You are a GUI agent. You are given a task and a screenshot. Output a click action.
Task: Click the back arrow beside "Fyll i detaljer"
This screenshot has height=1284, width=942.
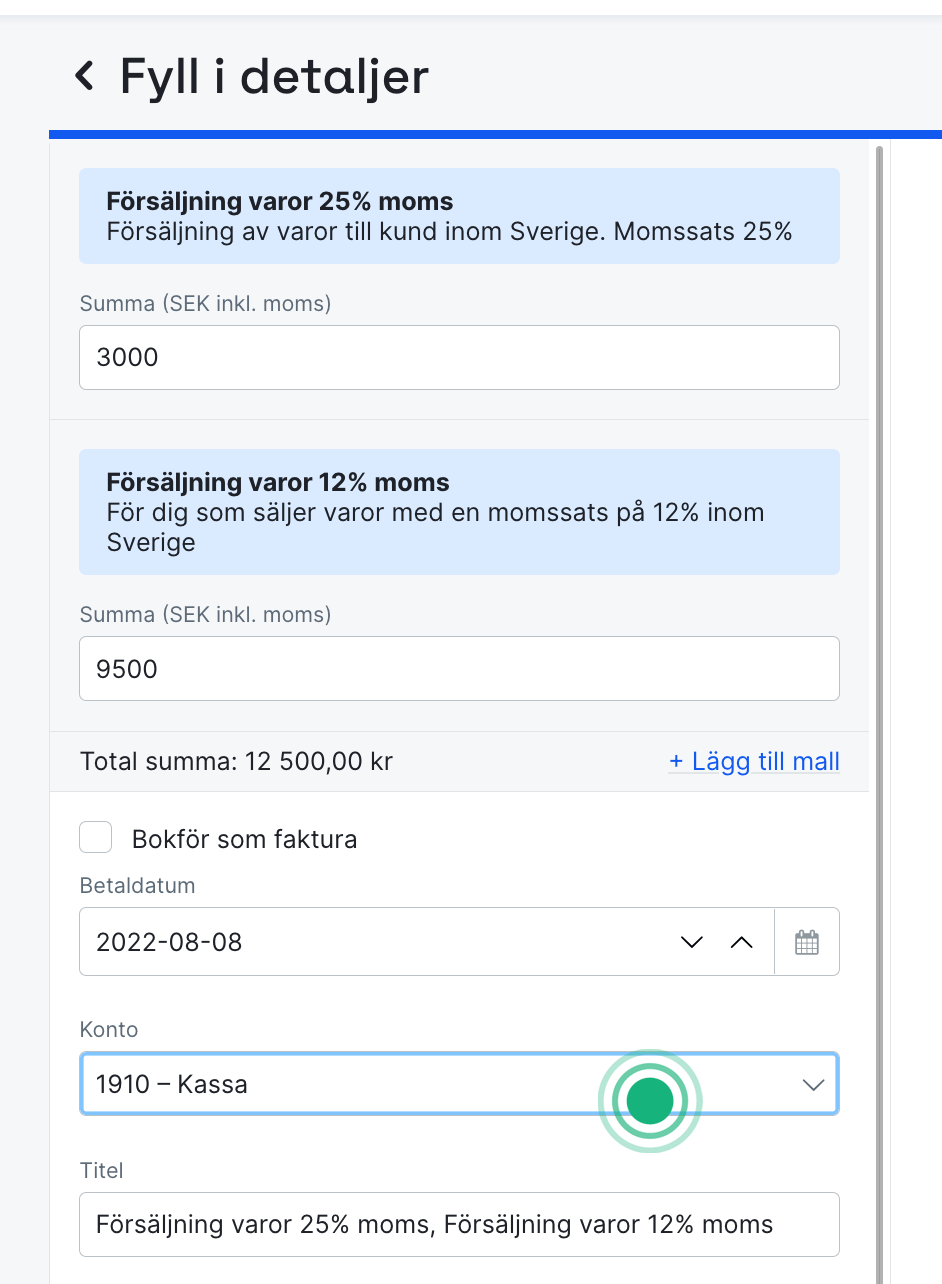85,77
